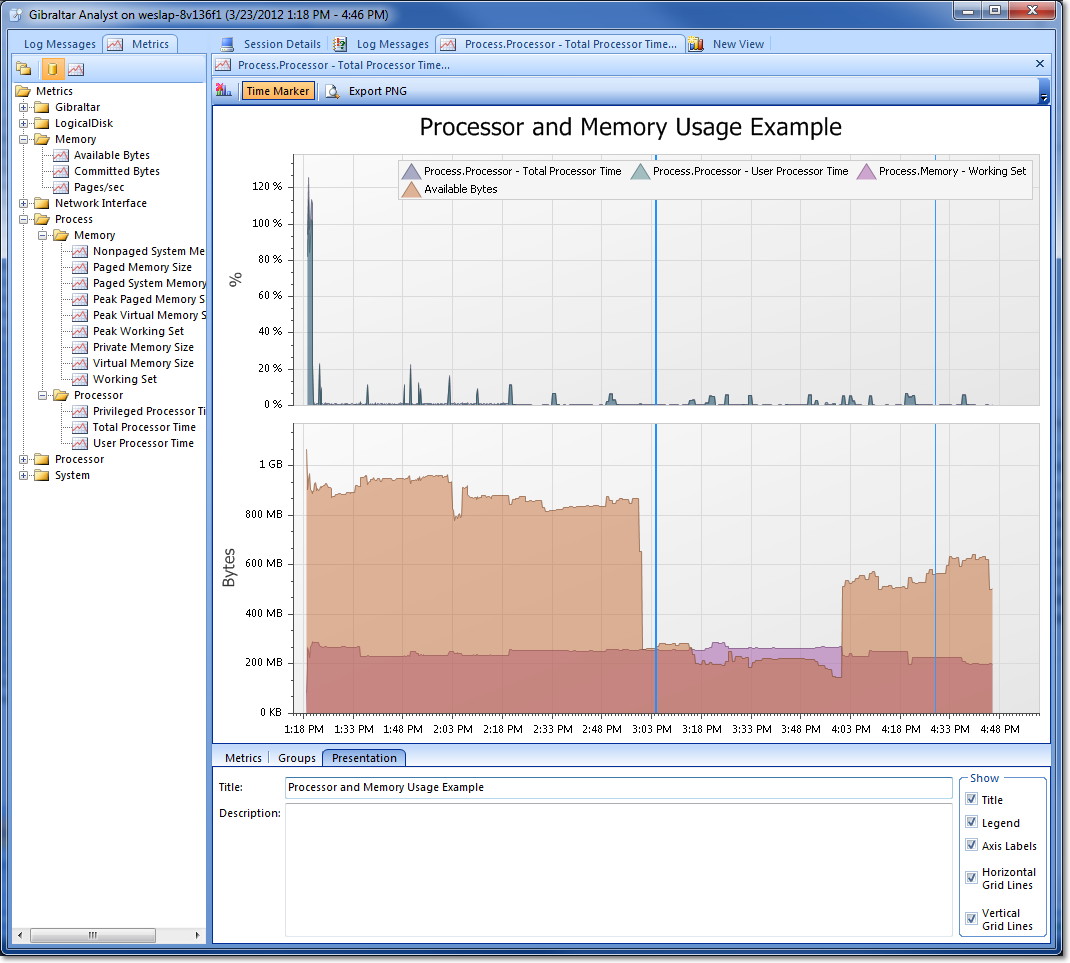Select the Available Bytes metric icon
Viewport: 1070px width, 963px height.
pyautogui.click(x=61, y=155)
